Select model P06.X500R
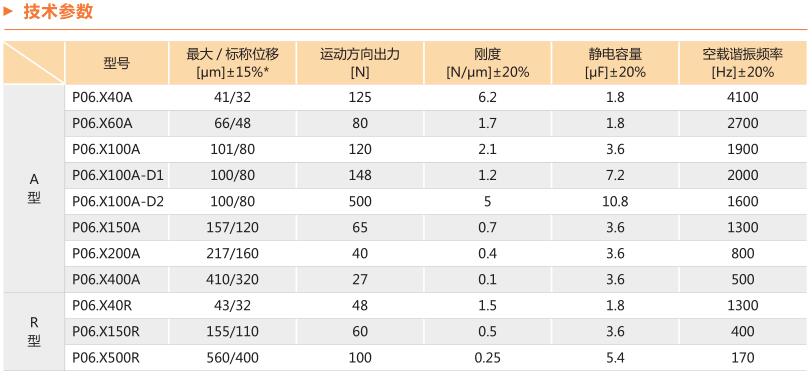812x378 pixels. [x=106, y=357]
